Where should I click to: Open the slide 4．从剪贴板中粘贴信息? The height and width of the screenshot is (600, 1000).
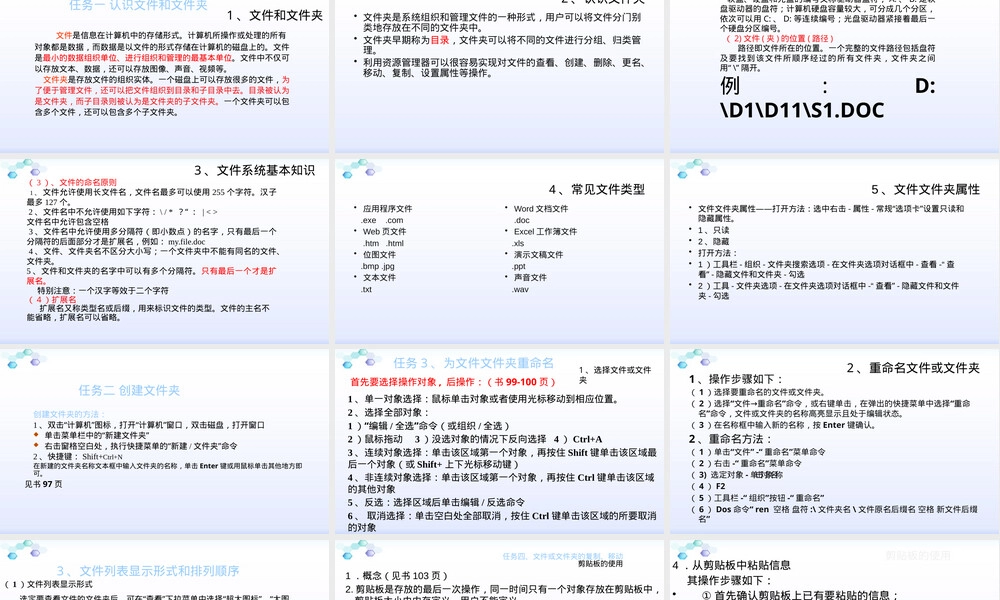click(834, 570)
